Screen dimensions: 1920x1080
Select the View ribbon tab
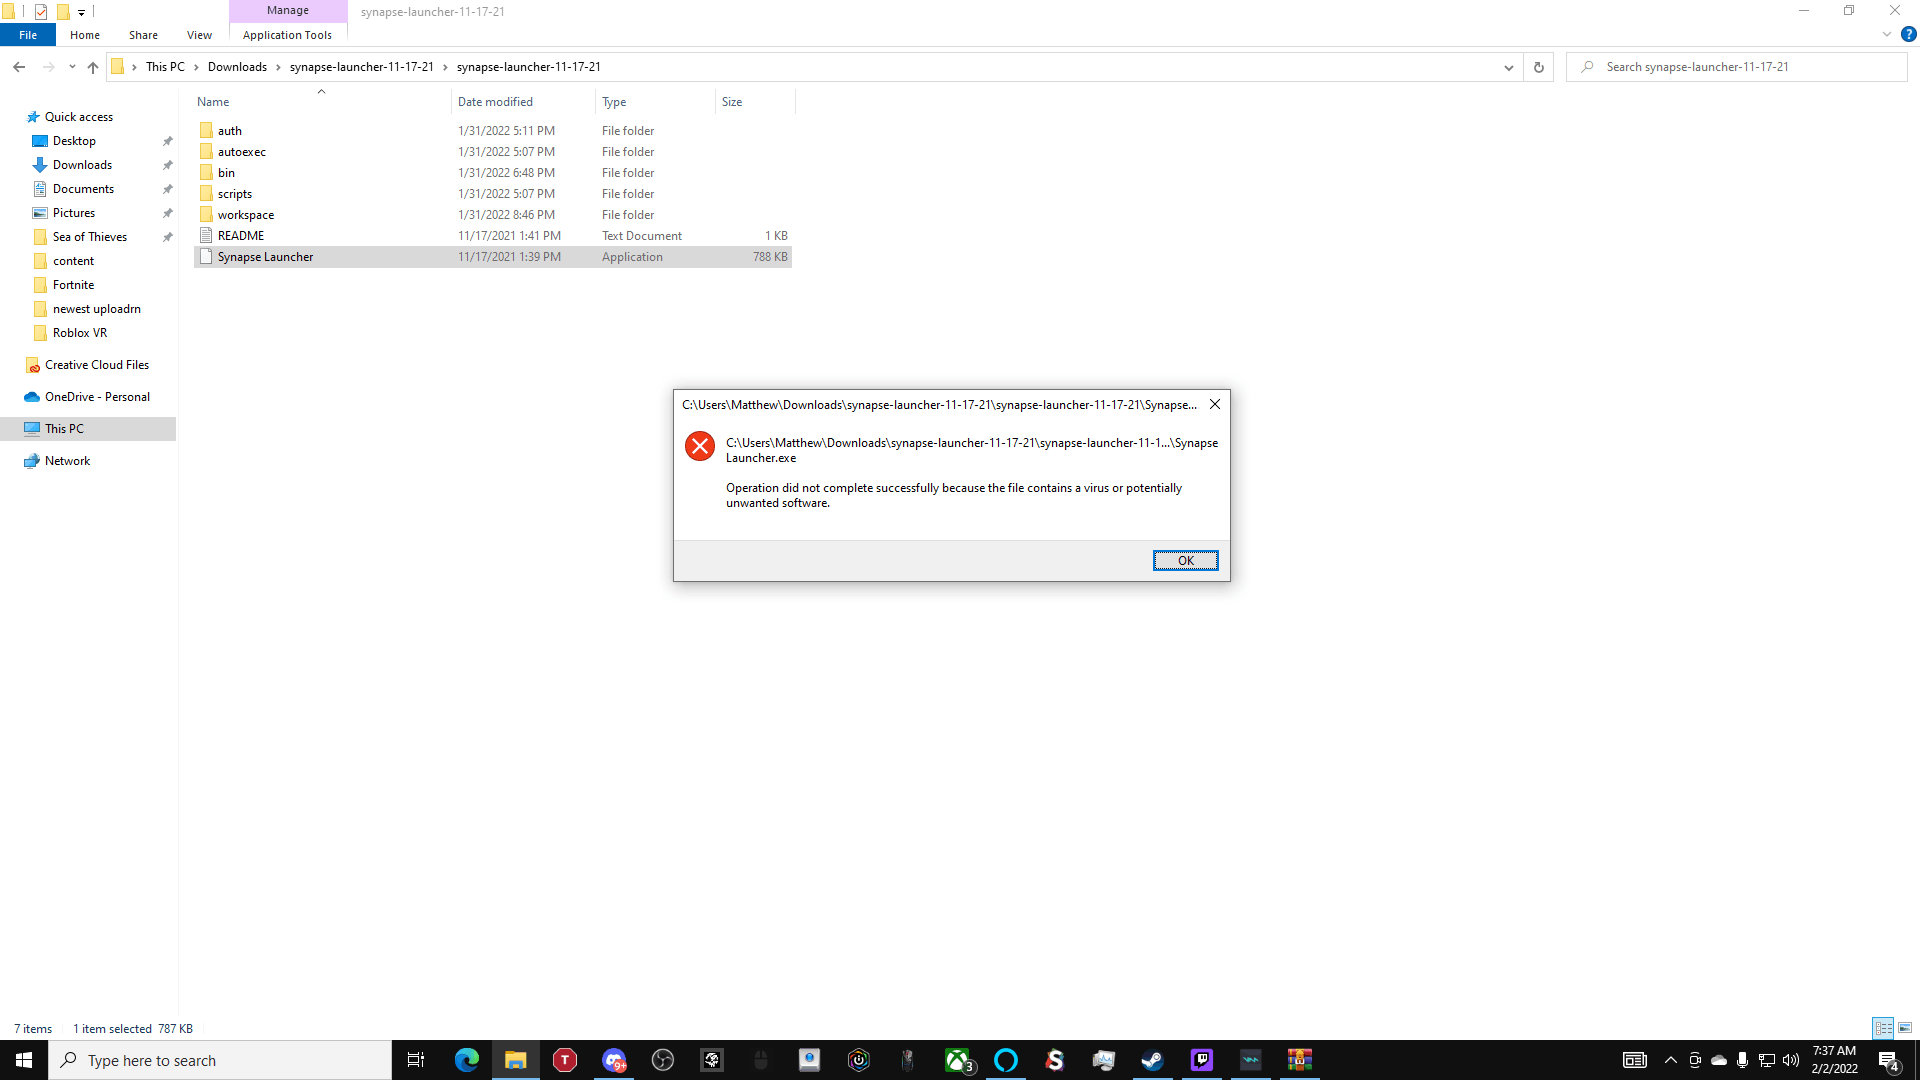pos(199,36)
